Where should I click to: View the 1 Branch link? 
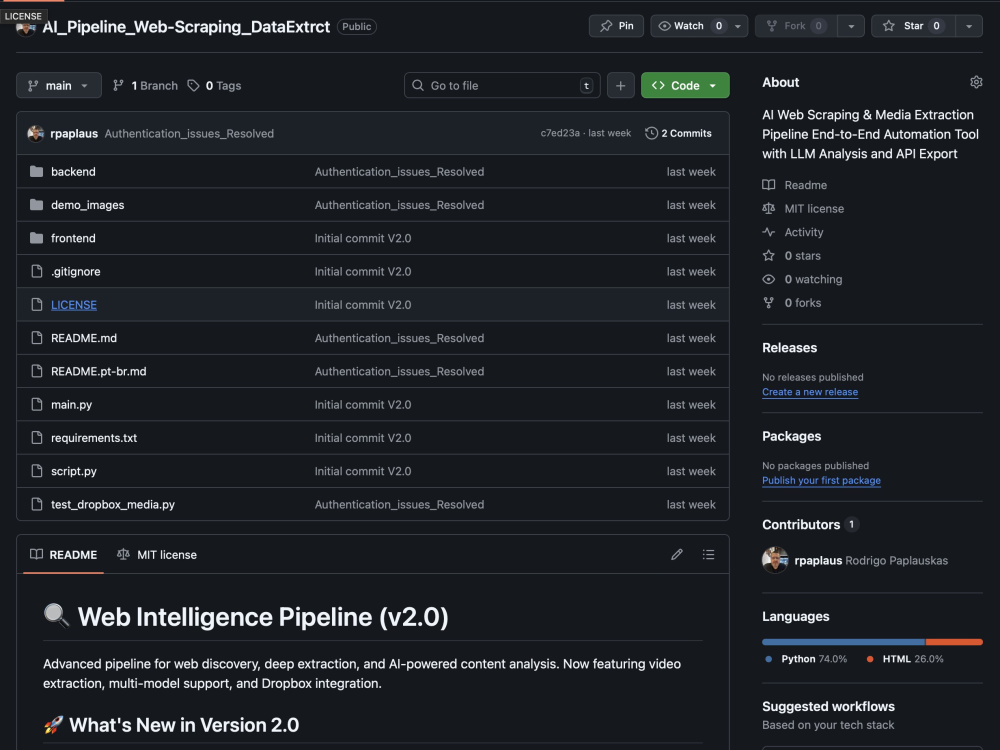(x=145, y=85)
